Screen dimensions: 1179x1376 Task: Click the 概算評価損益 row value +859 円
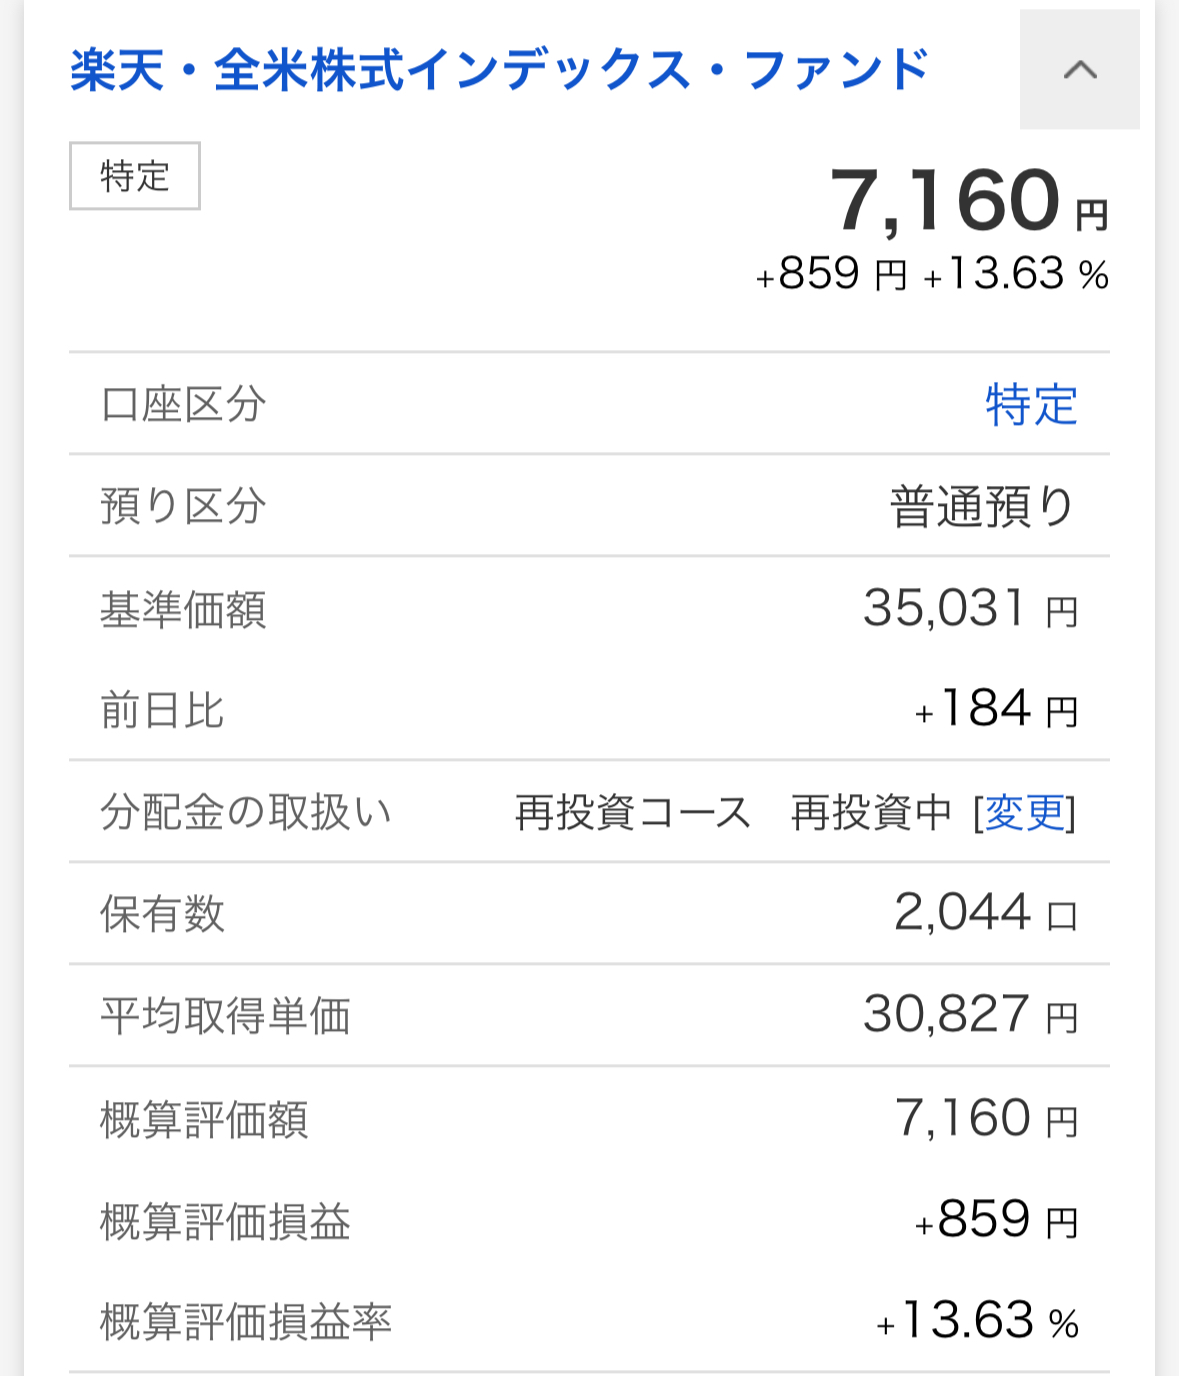996,1220
